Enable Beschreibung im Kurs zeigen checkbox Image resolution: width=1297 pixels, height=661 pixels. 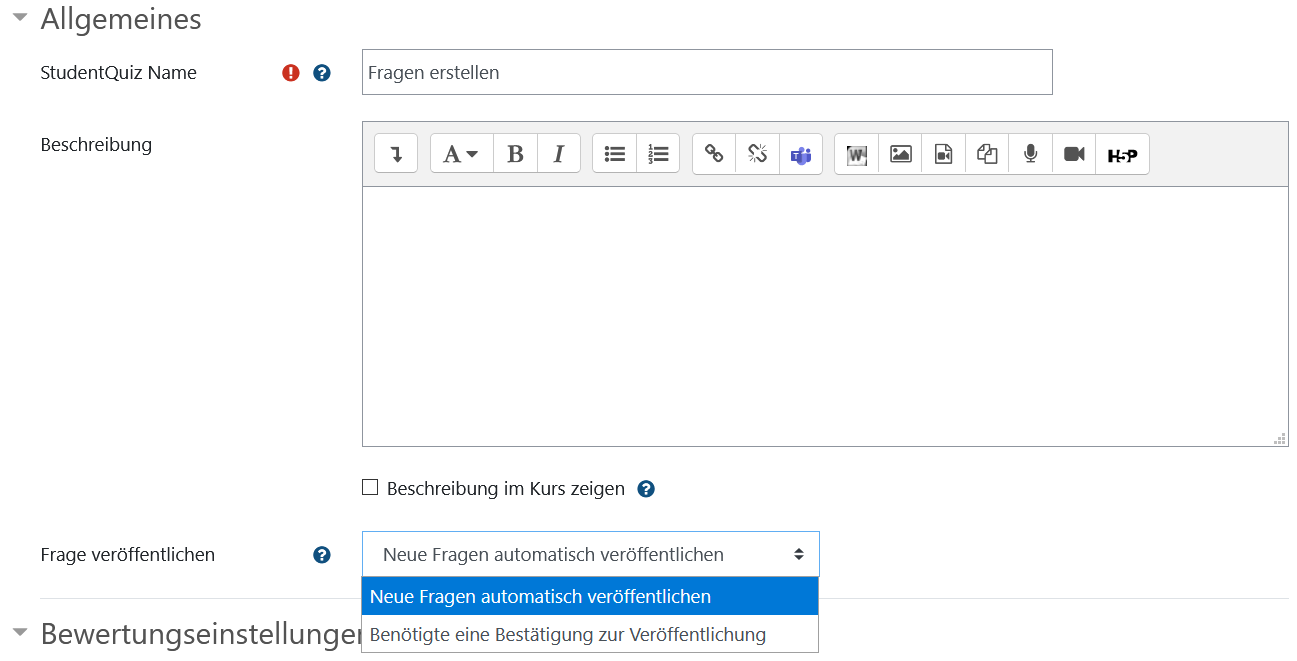[370, 487]
